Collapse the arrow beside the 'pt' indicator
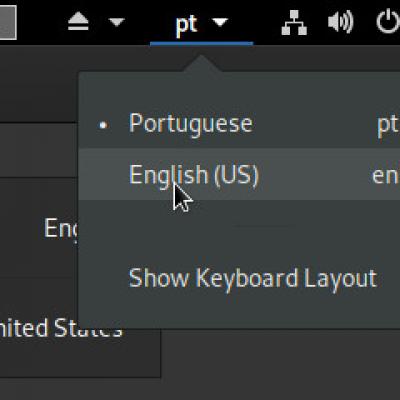 (220, 22)
